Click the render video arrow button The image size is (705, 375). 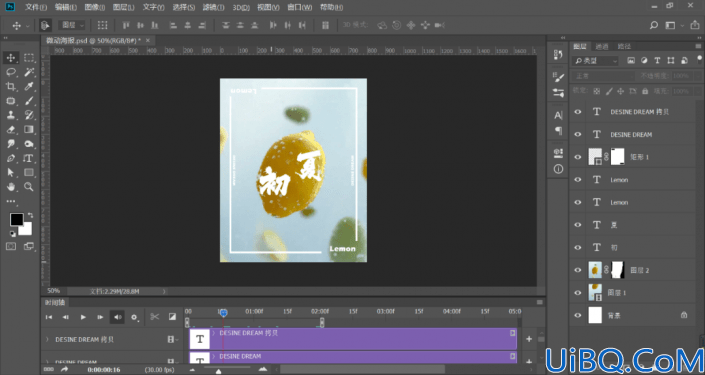click(x=65, y=369)
